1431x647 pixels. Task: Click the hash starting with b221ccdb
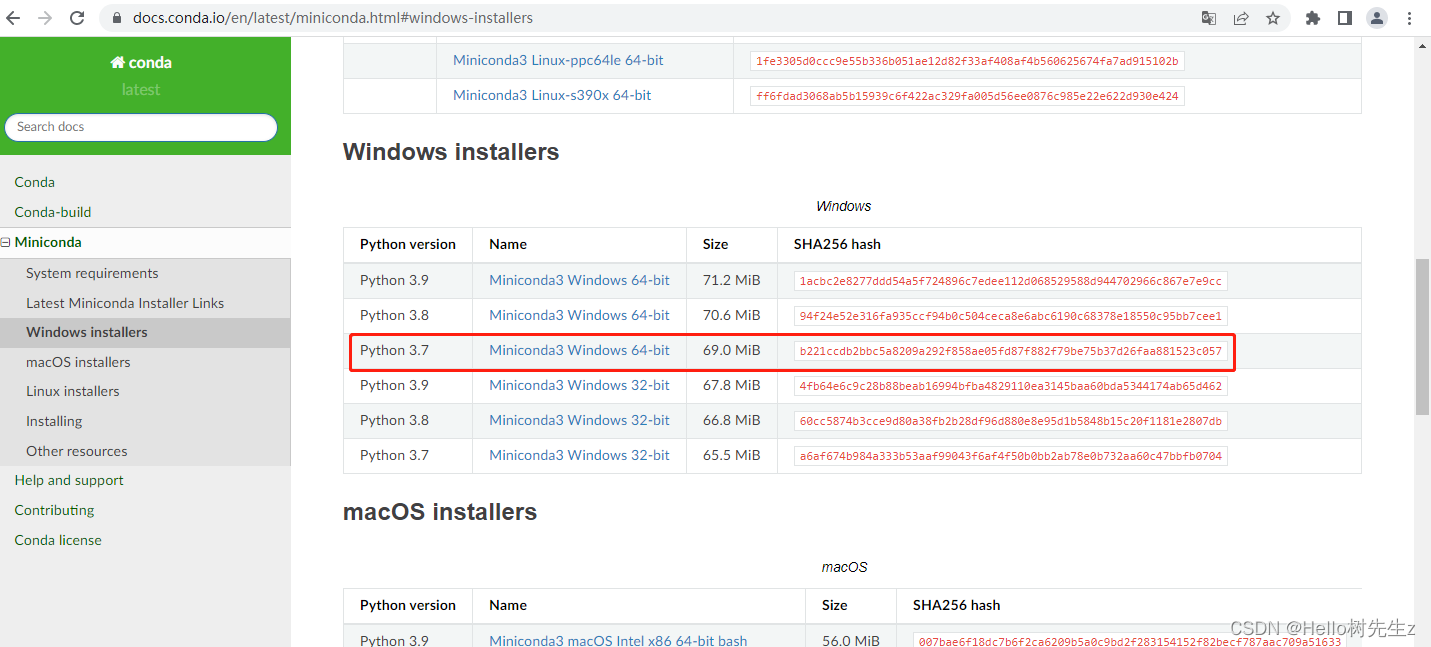click(1011, 351)
